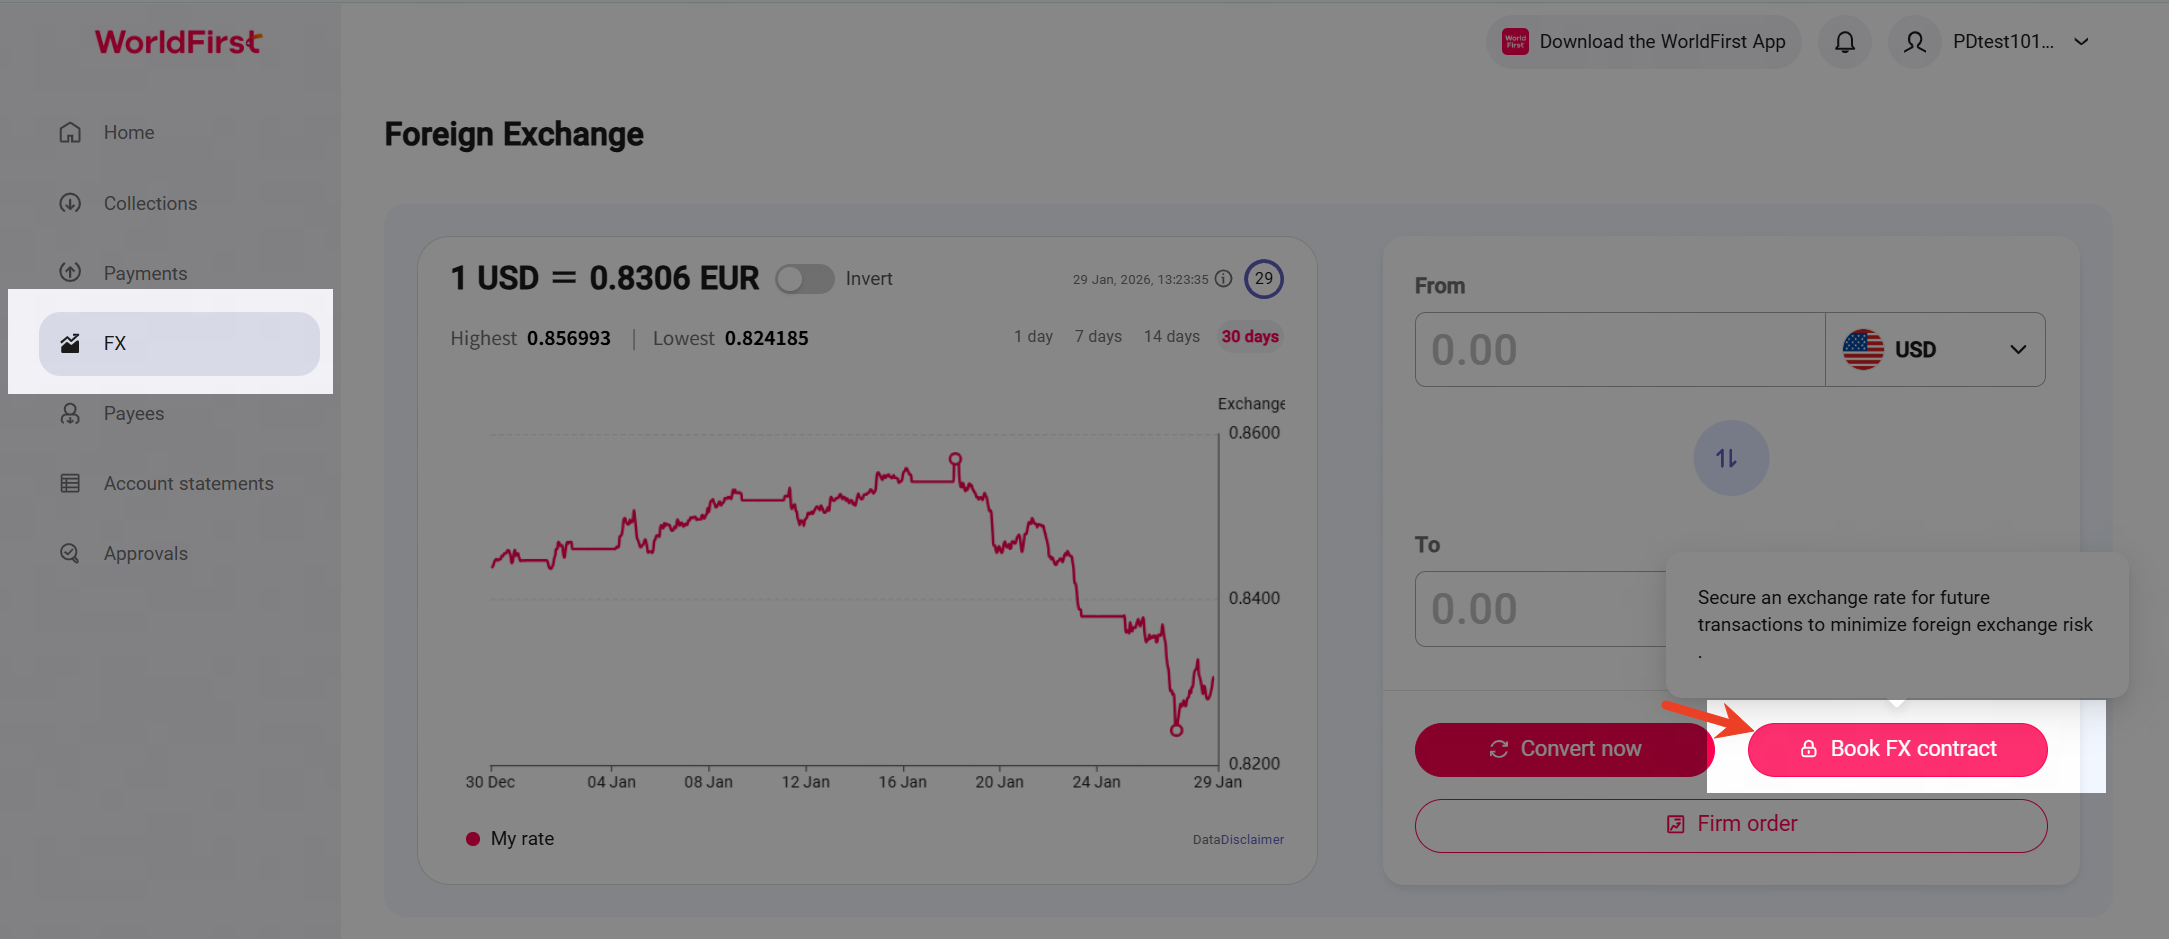Open the USD currency dropdown
The height and width of the screenshot is (939, 2169).
coord(1934,350)
